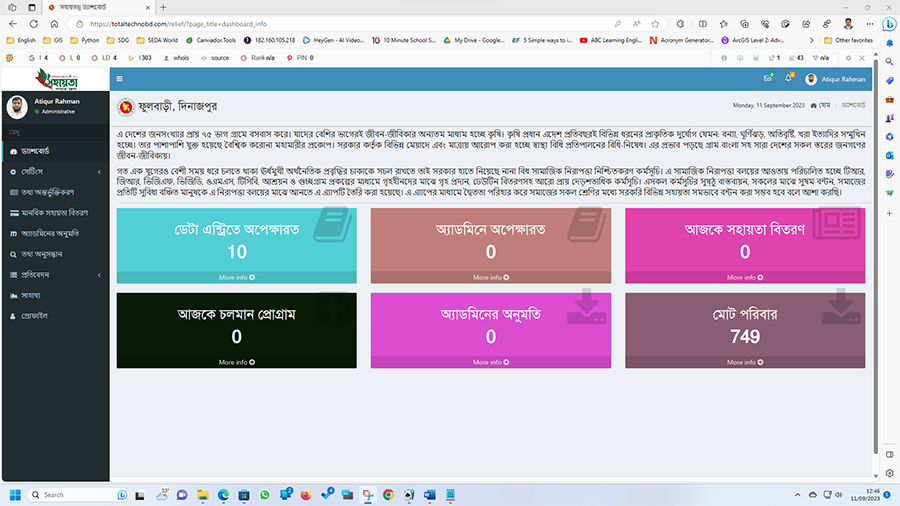Click the ড্যাশবোর্ড sidebar item
The height and width of the screenshot is (506, 900).
tap(55, 151)
